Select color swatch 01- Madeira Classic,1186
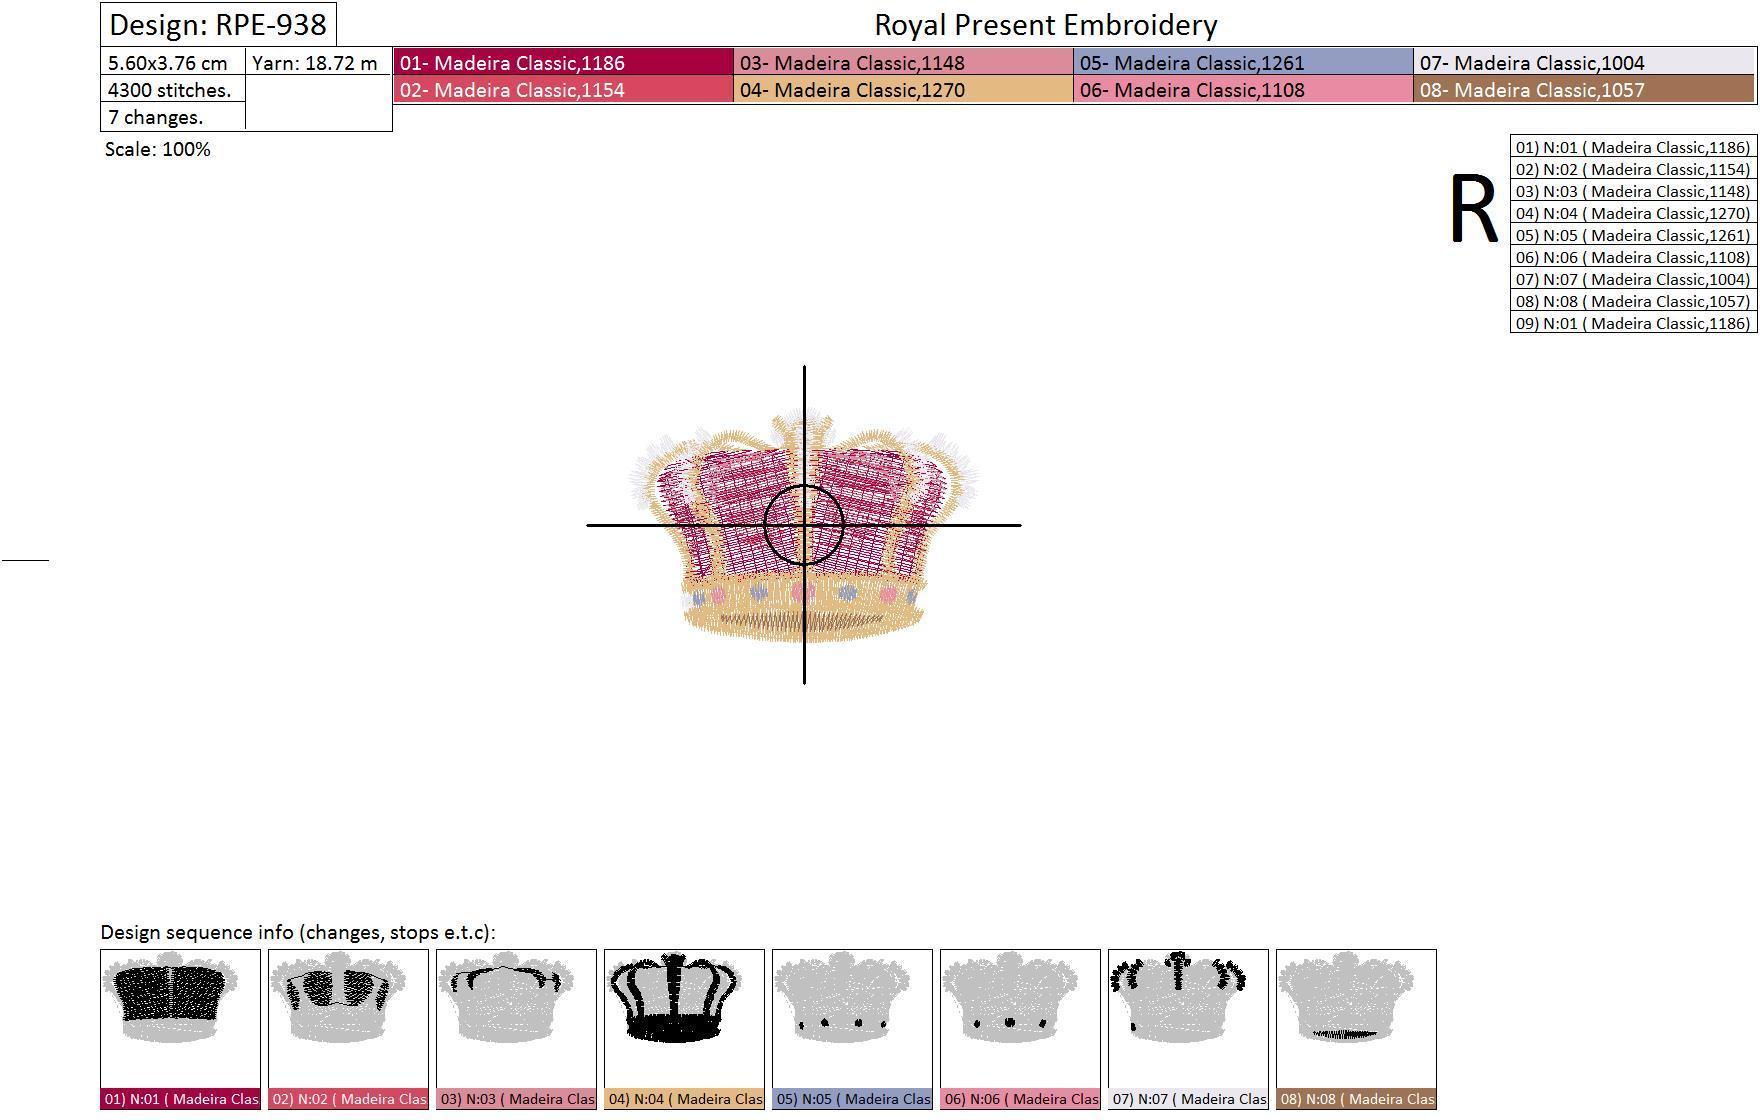This screenshot has height=1120, width=1760. pos(563,62)
